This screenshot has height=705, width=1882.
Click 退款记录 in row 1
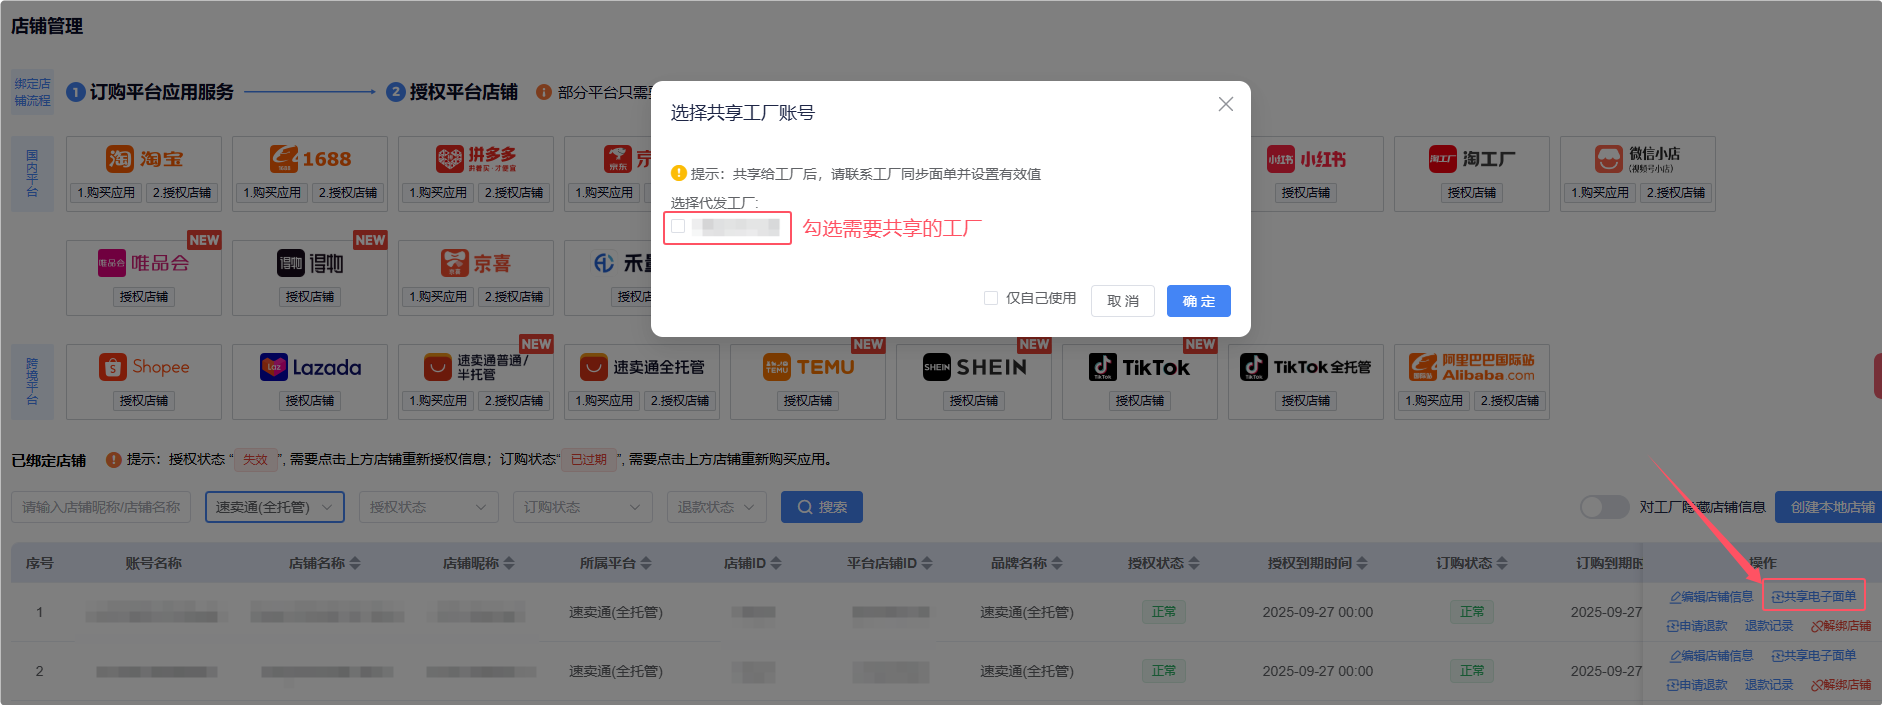[1769, 626]
